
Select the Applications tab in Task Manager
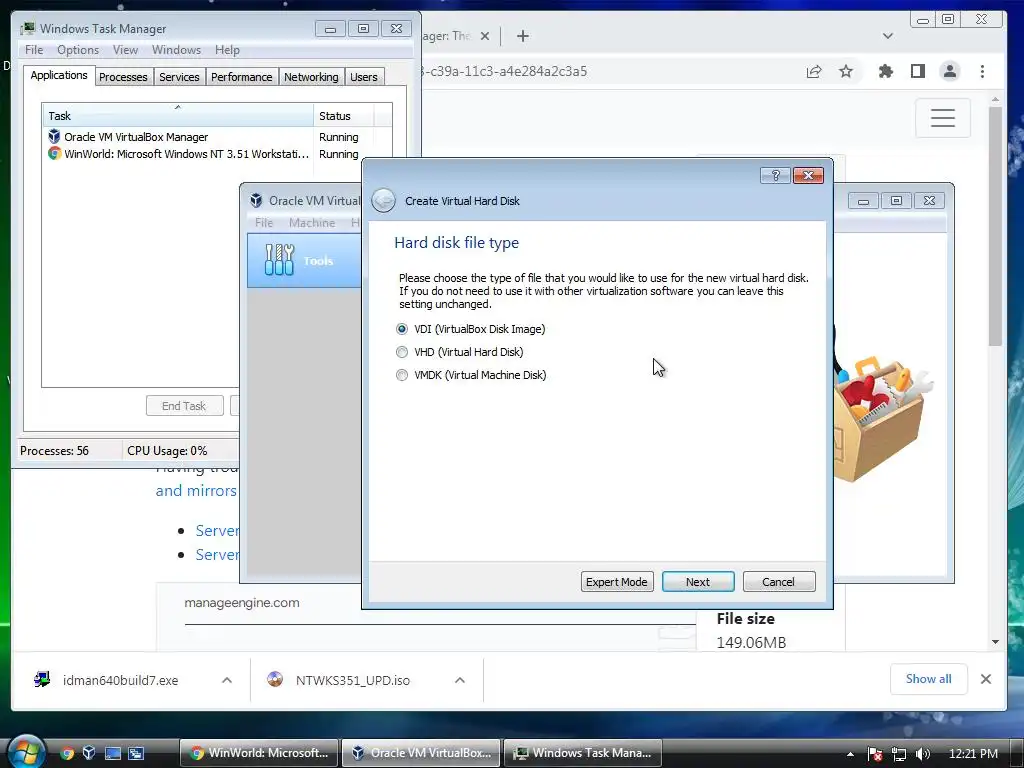coord(59,75)
